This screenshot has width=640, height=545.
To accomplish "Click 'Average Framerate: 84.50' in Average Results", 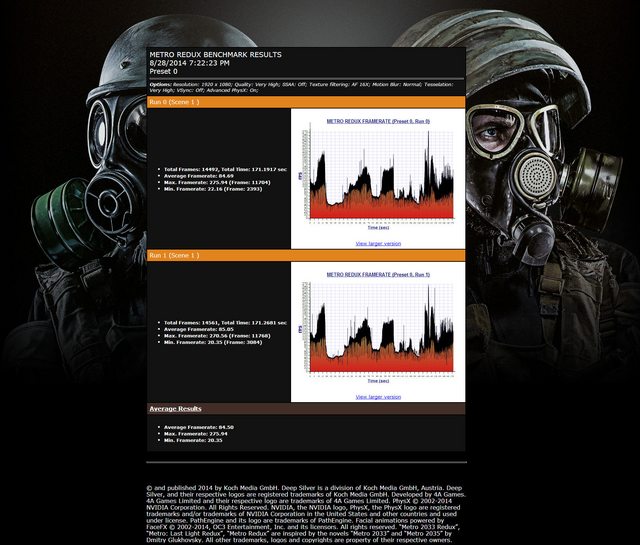I will pos(199,427).
